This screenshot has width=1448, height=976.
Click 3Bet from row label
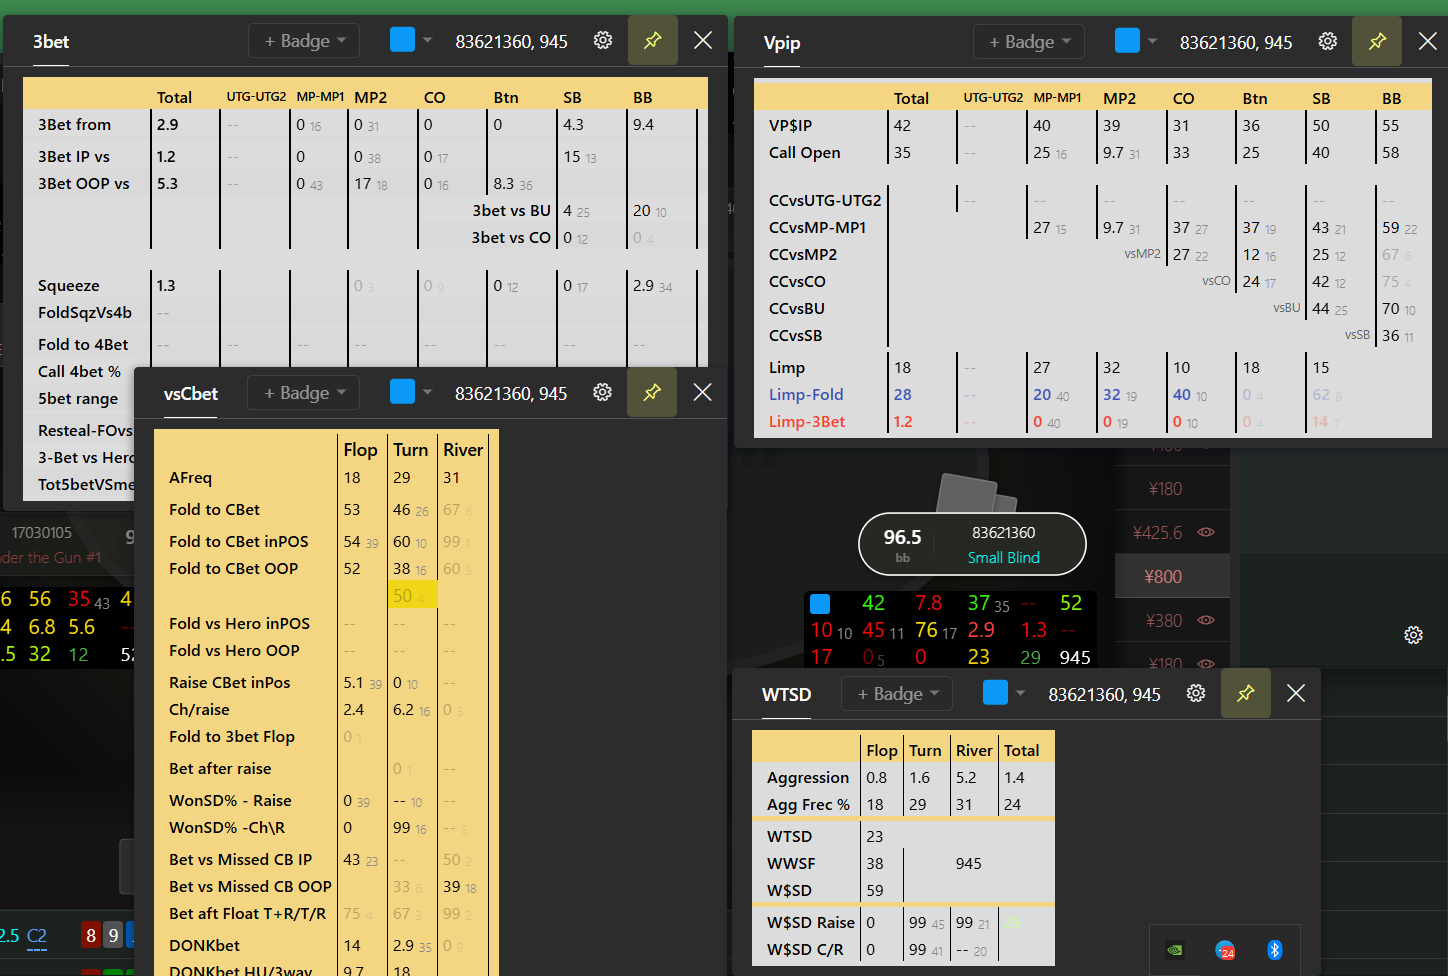coord(74,124)
